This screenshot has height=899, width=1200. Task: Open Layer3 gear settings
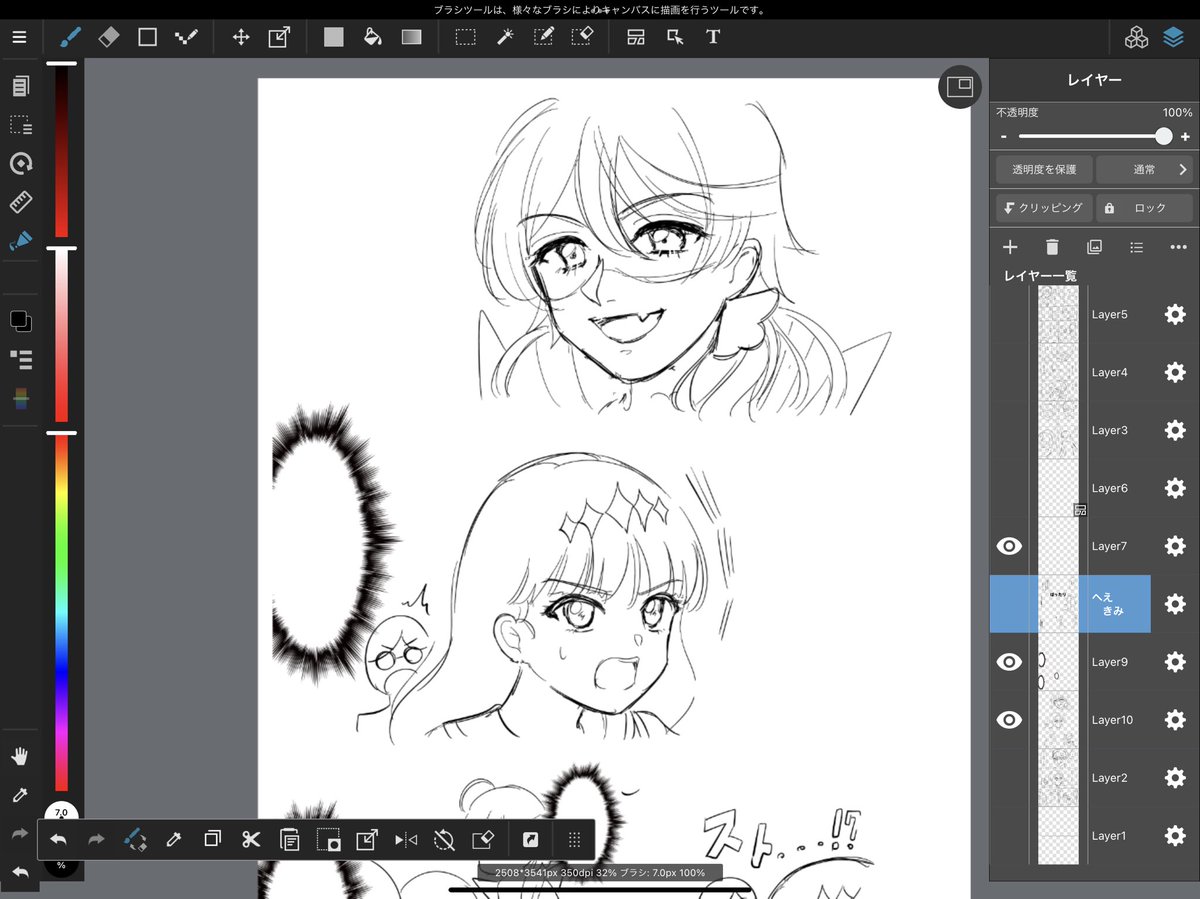click(x=1175, y=430)
